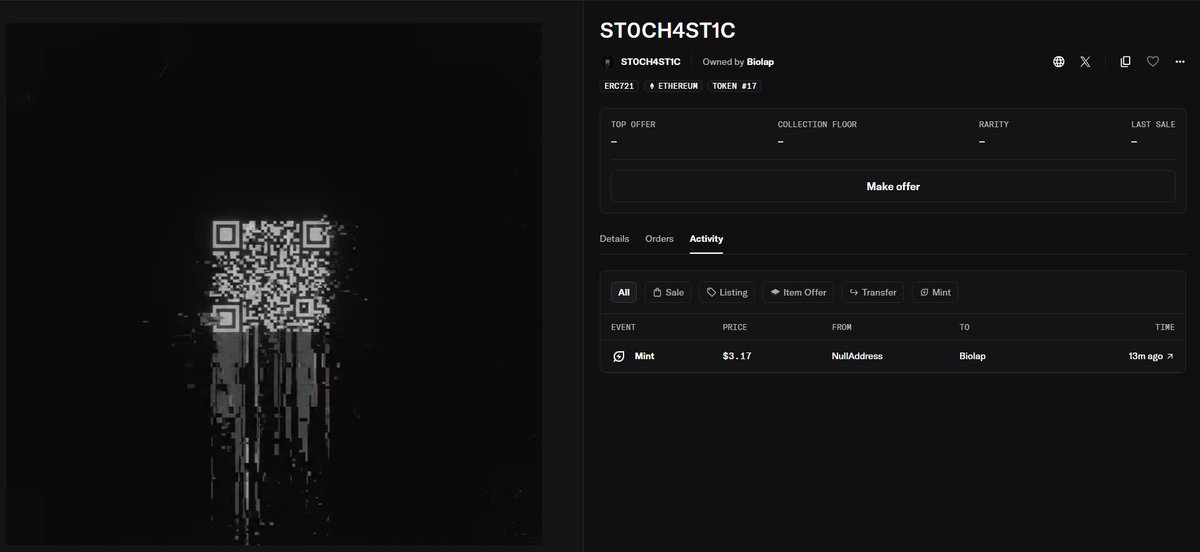The height and width of the screenshot is (552, 1200).
Task: Click the ST0CH4ST1C collection avatar icon
Action: [x=609, y=62]
